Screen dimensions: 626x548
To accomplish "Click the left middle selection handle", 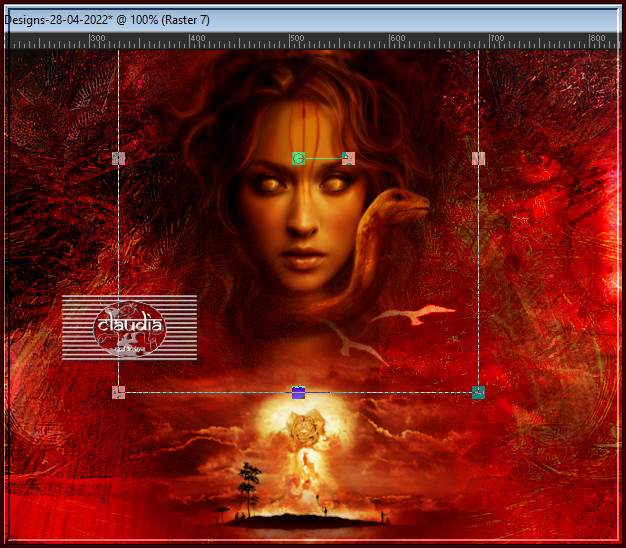I will pos(119,158).
